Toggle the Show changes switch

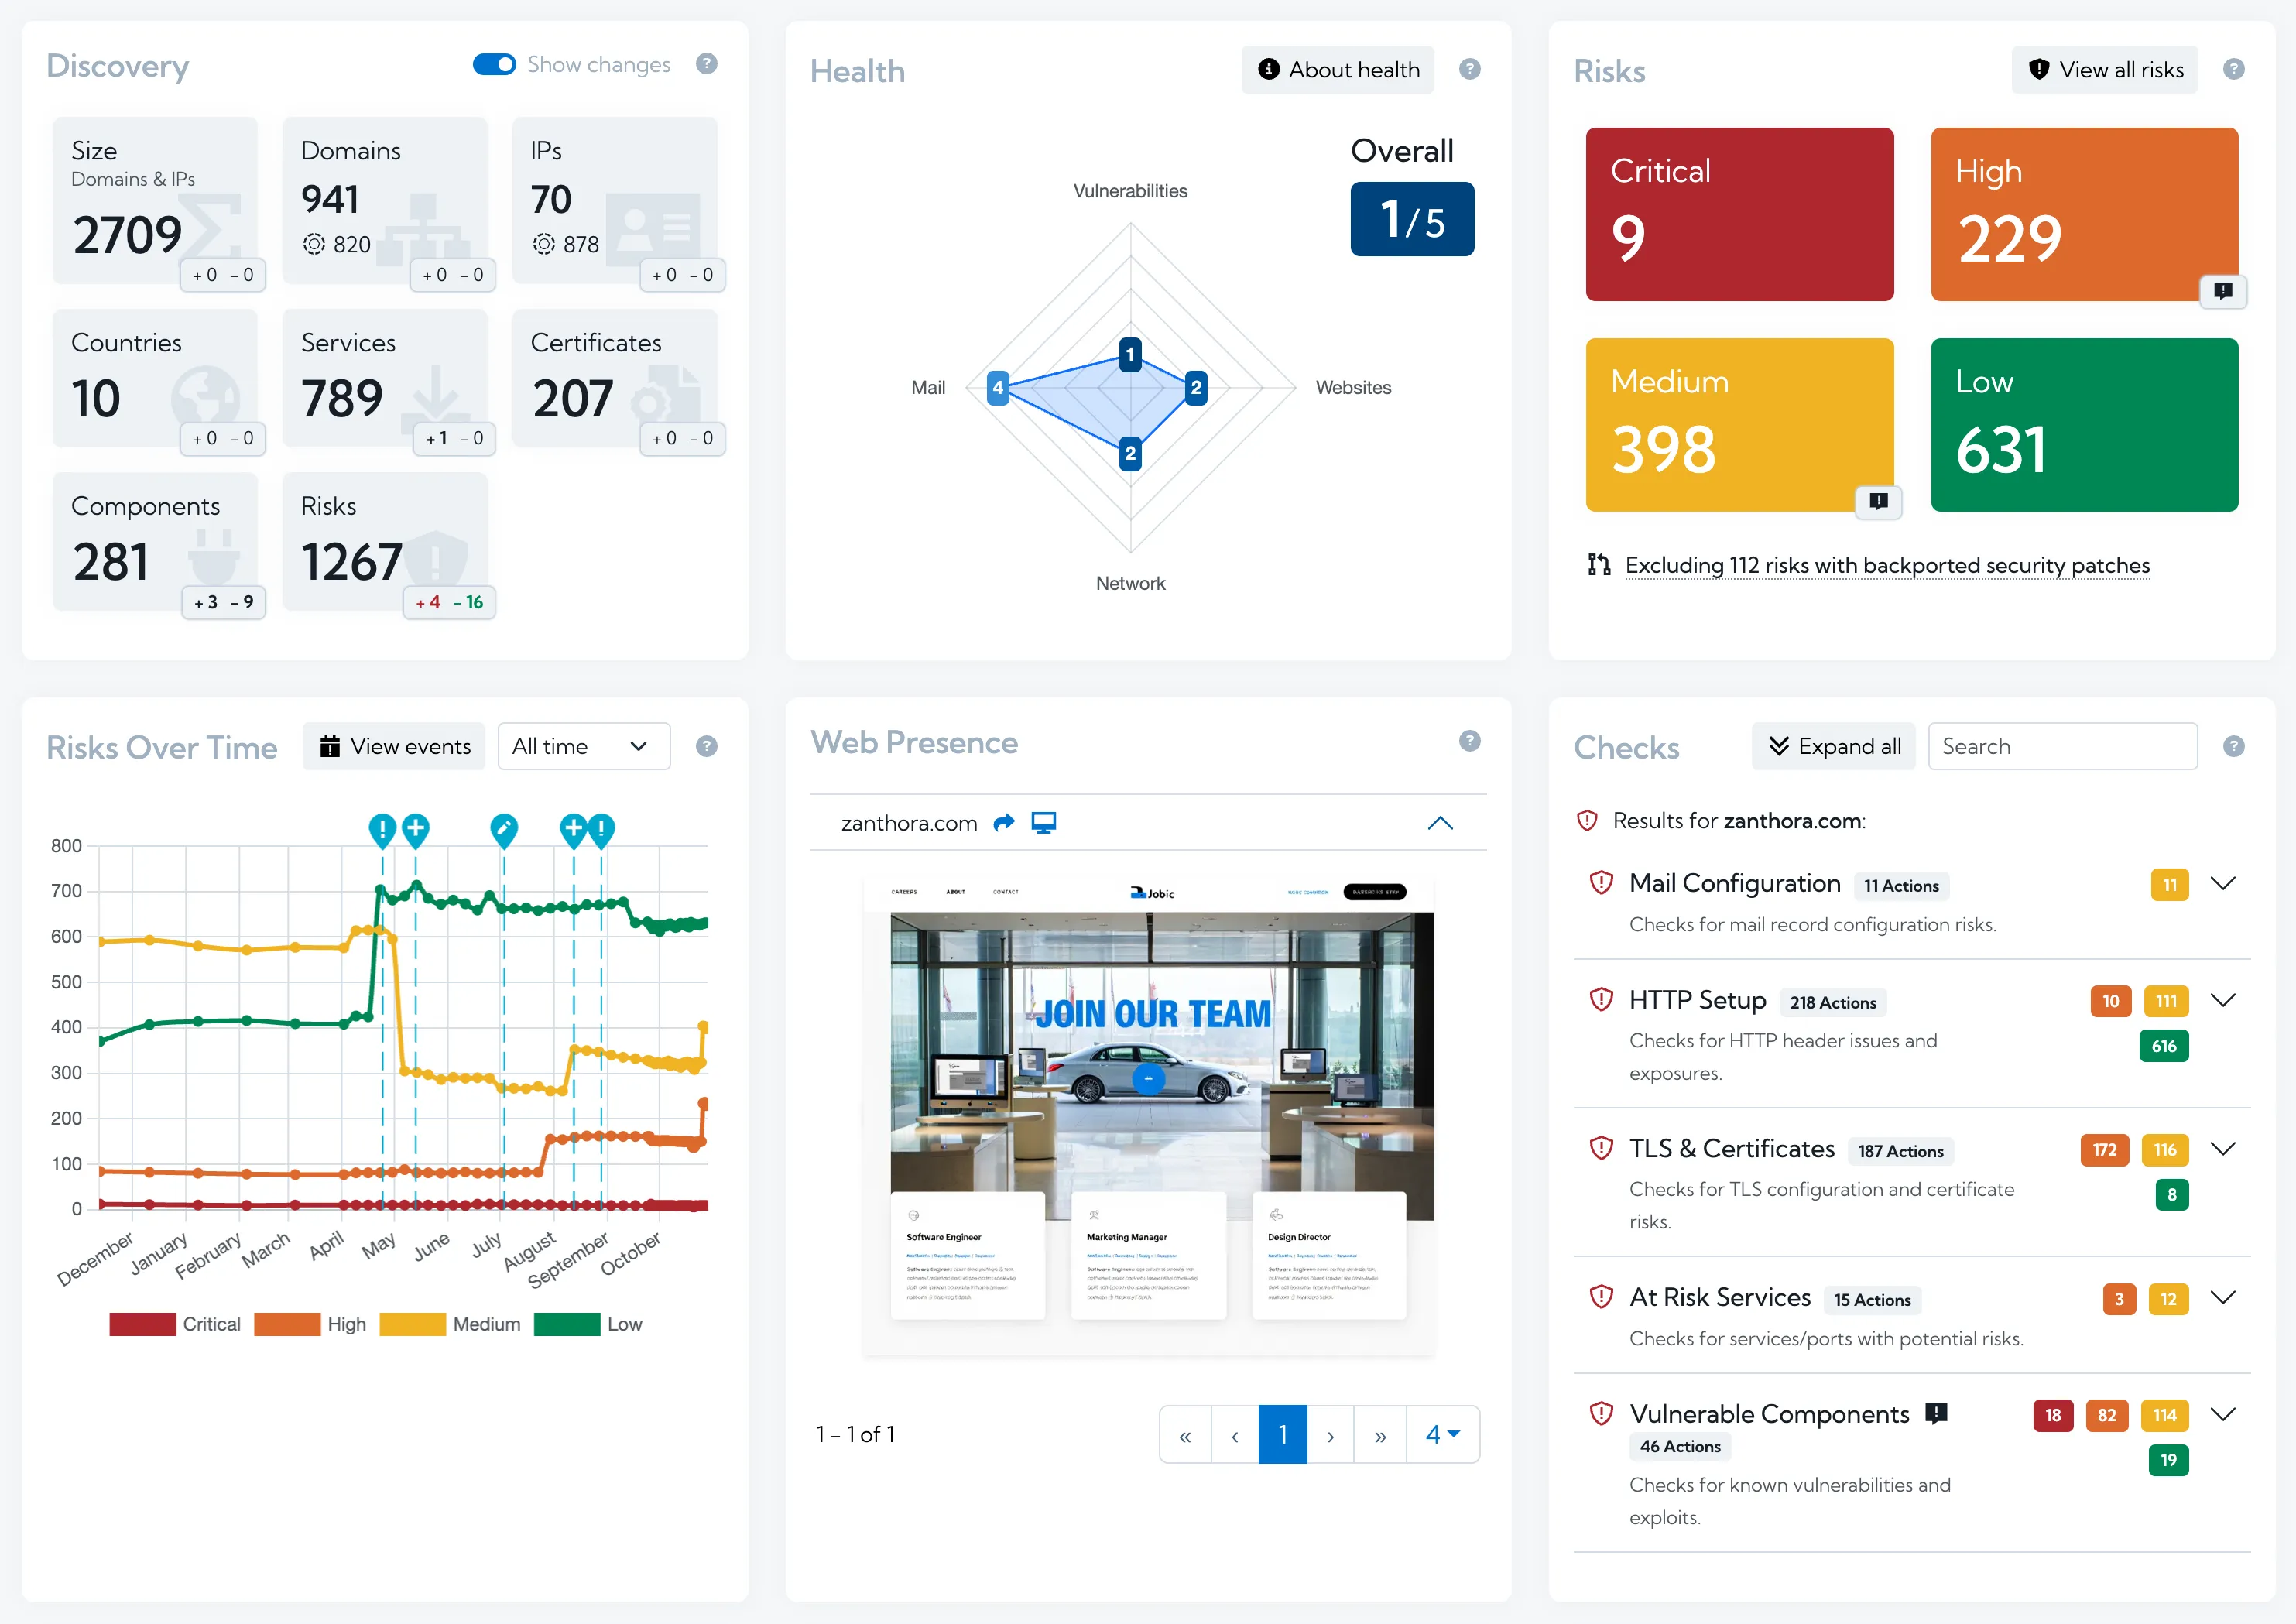[x=493, y=64]
